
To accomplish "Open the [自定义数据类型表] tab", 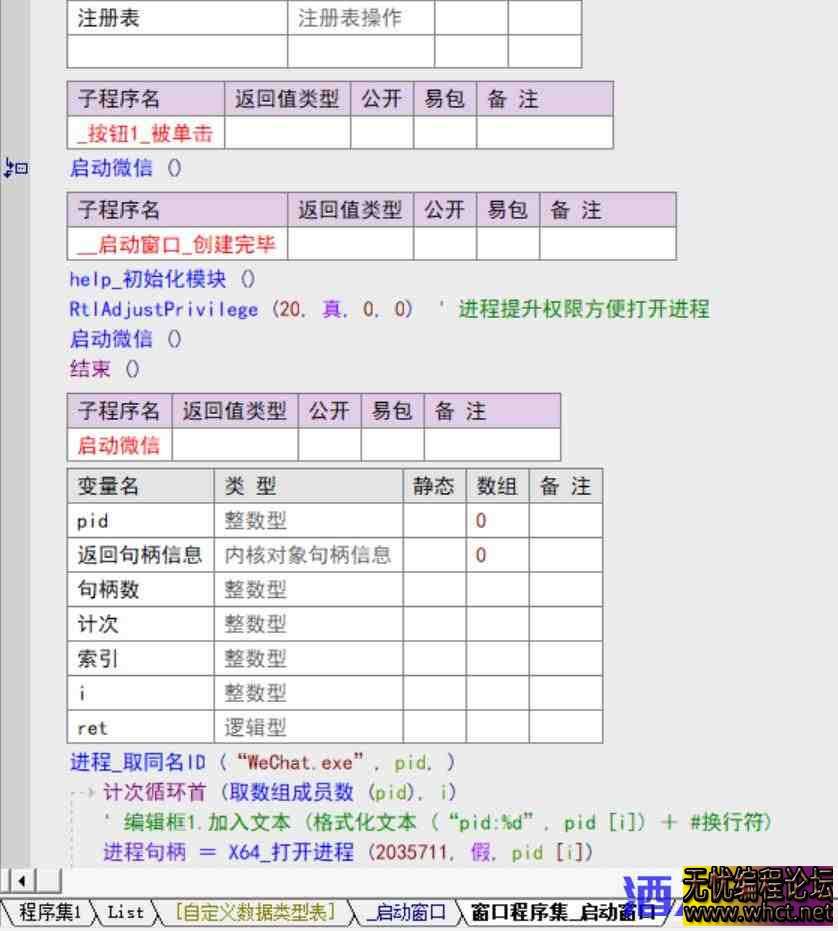I will click(x=255, y=911).
